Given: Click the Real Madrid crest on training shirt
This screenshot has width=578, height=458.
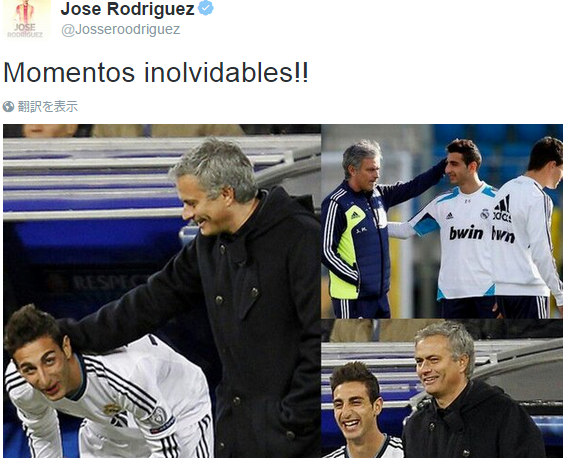Looking at the screenshot, I should 485,214.
